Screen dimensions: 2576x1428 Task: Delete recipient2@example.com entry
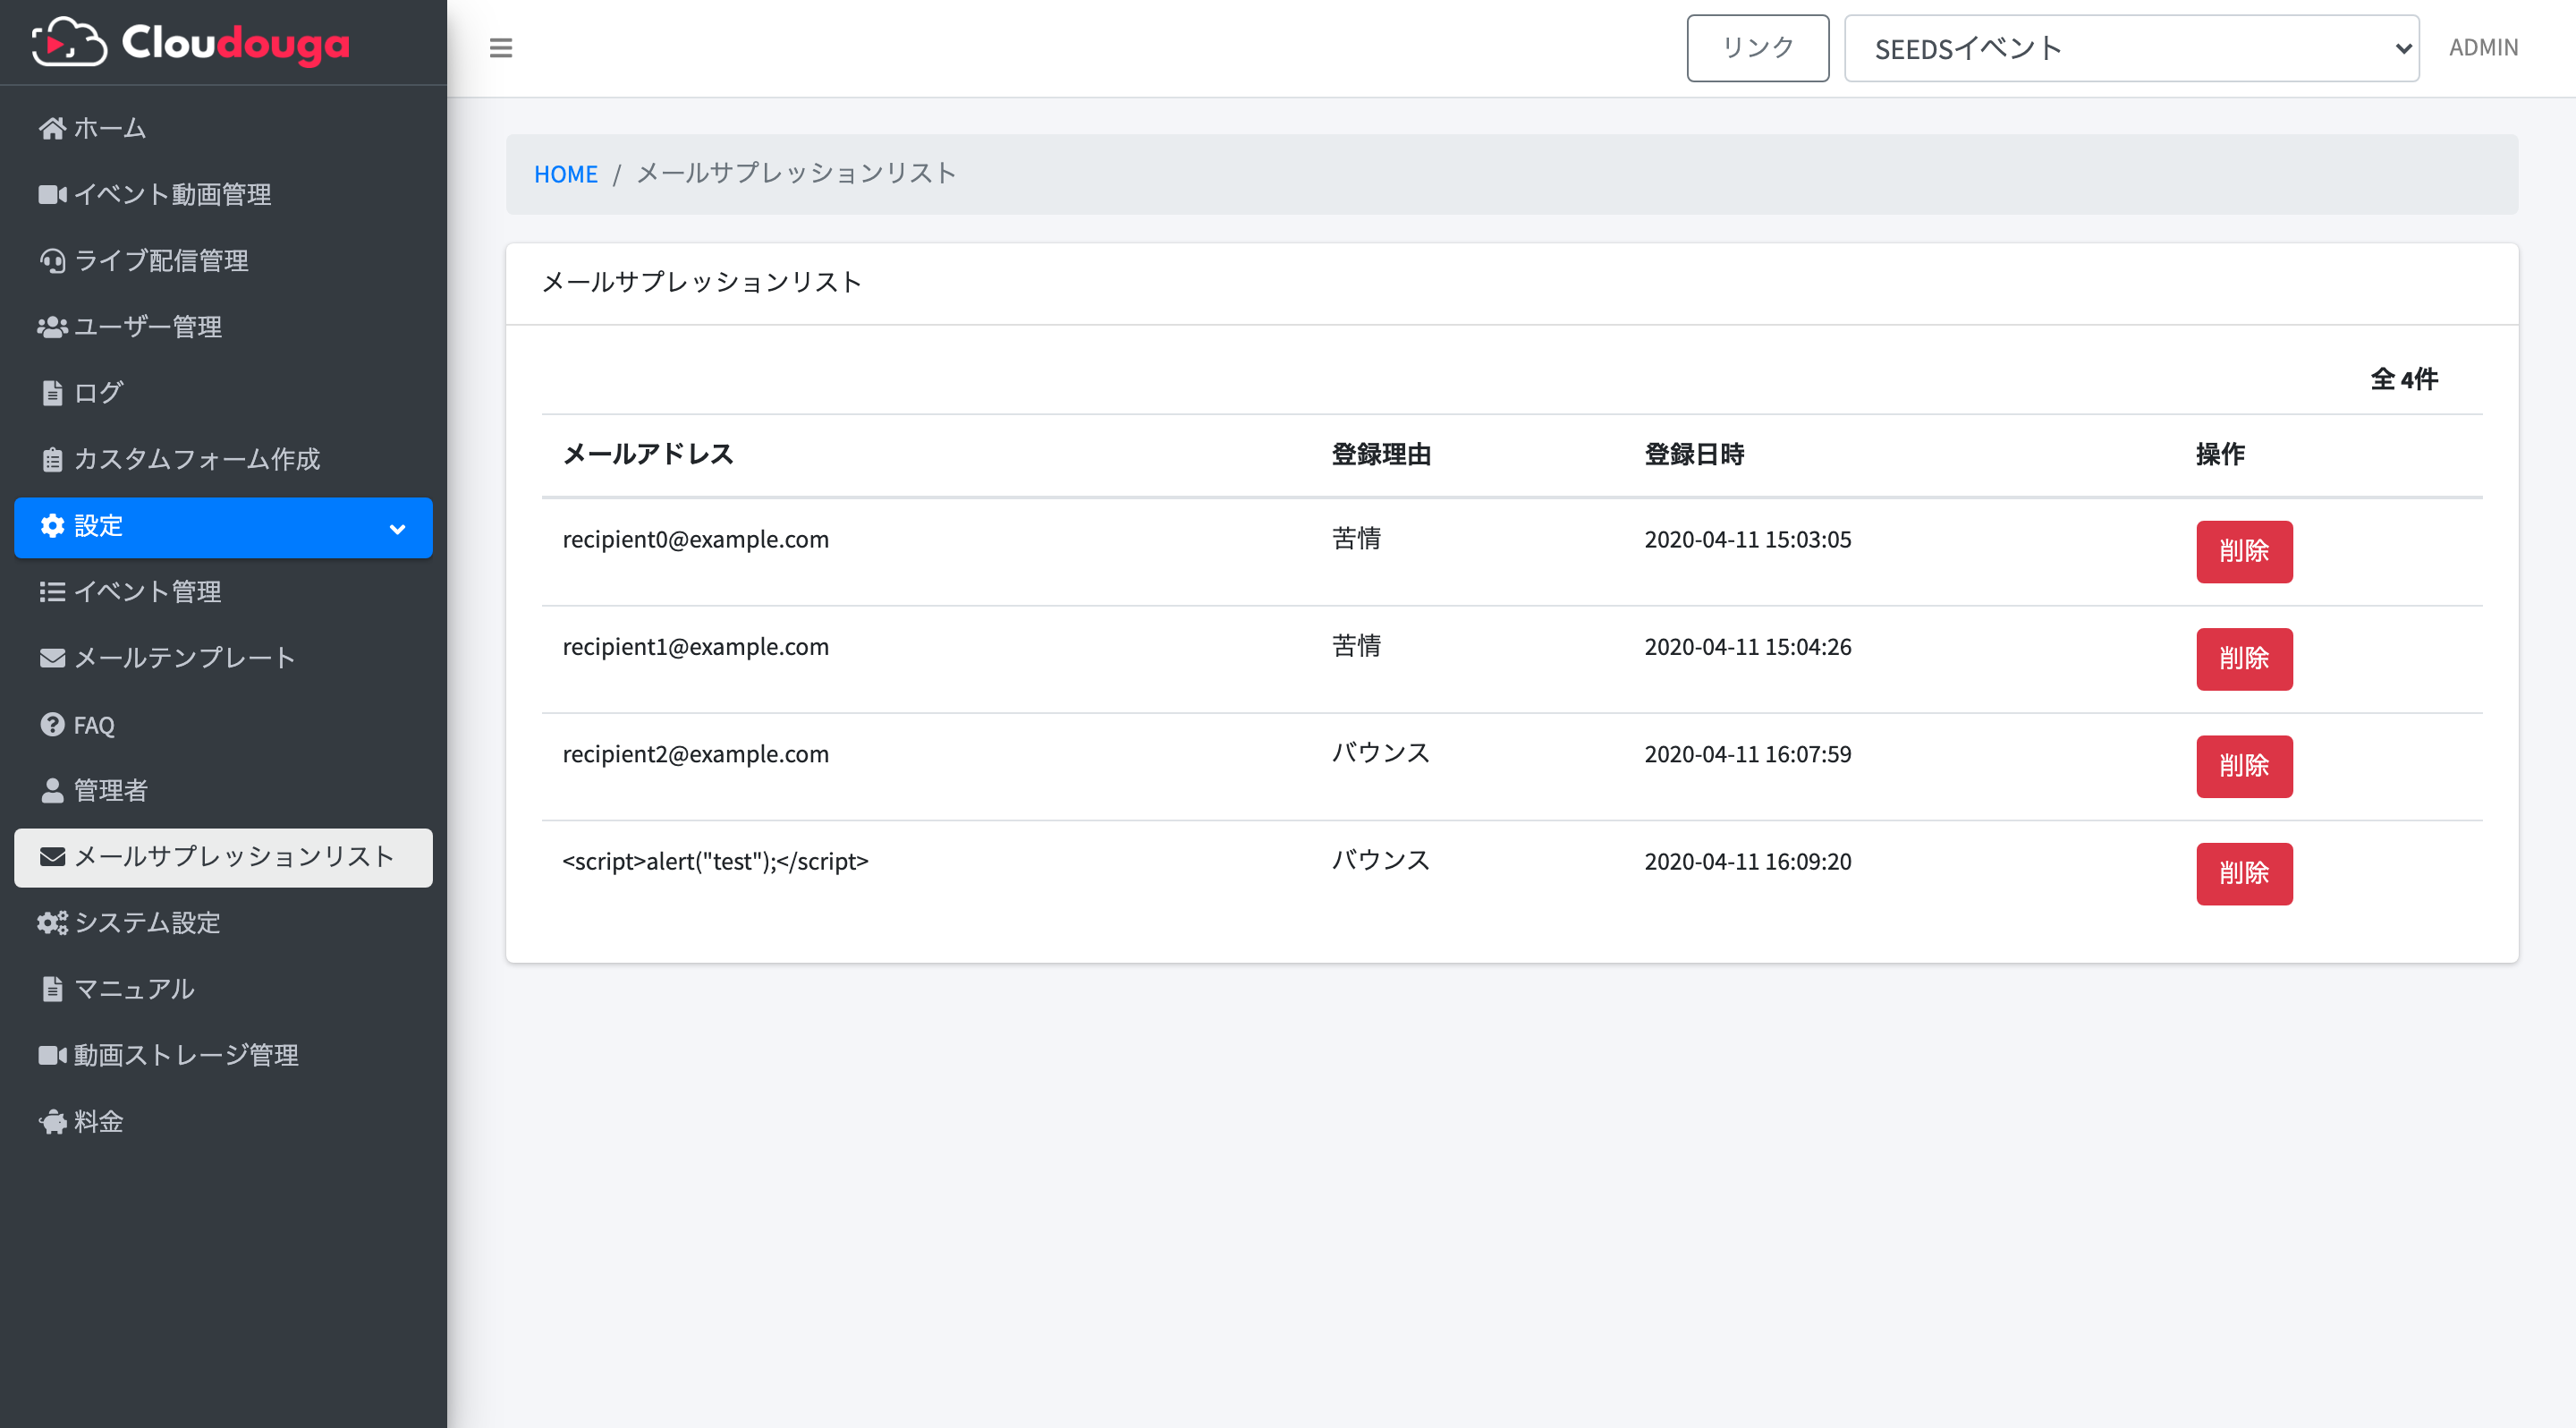click(2244, 766)
